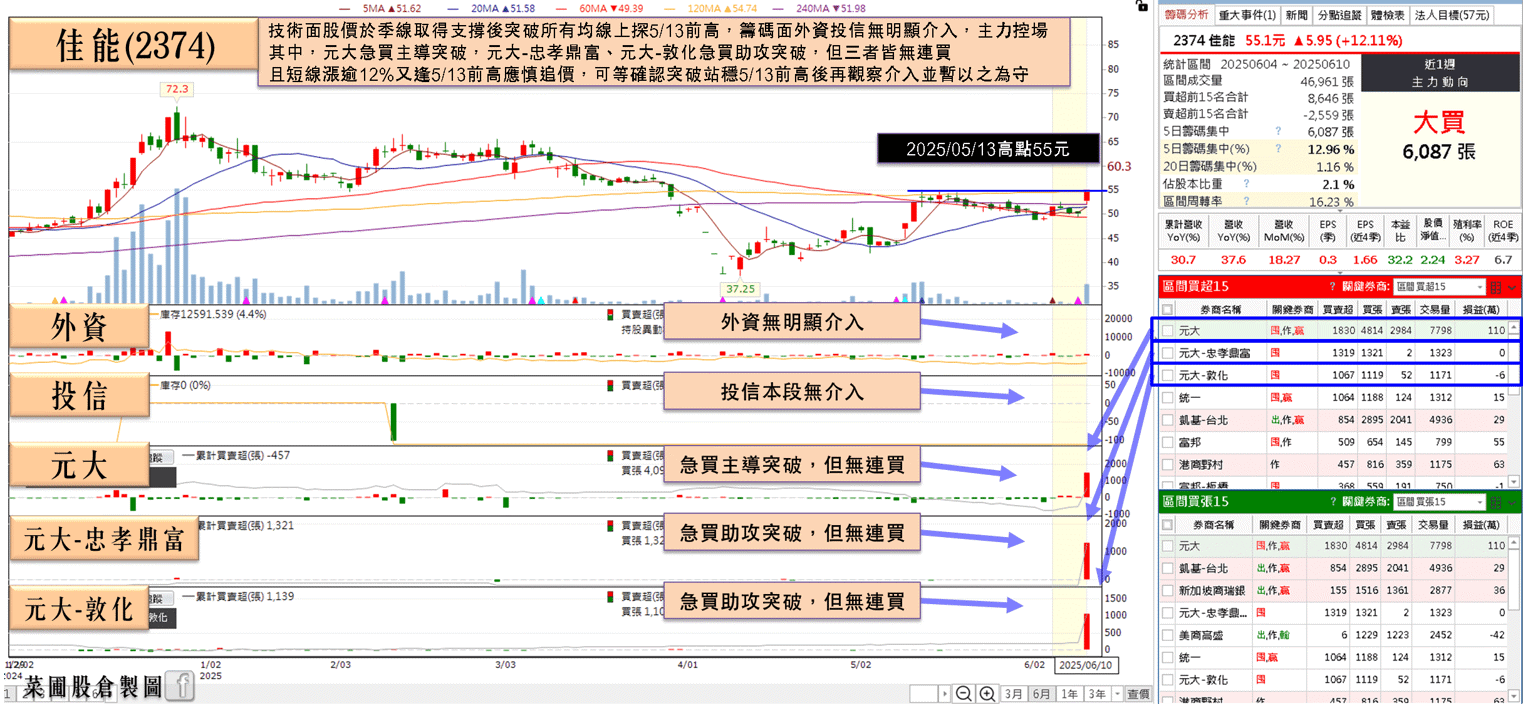Check 元大-敦化 row in 區間買超15 table
Image resolution: width=1523 pixels, height=720 pixels.
(1168, 375)
